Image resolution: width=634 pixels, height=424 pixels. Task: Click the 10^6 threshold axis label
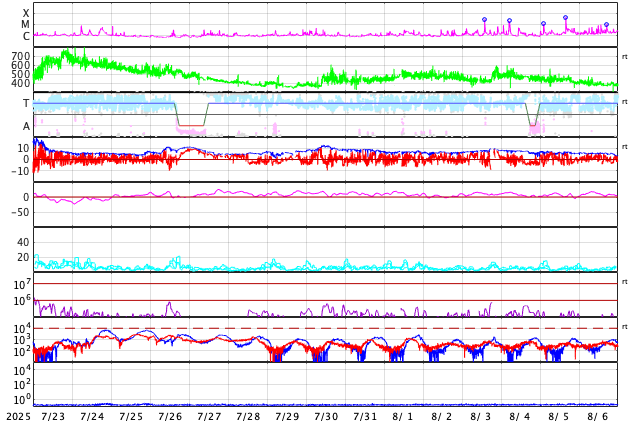point(22,300)
